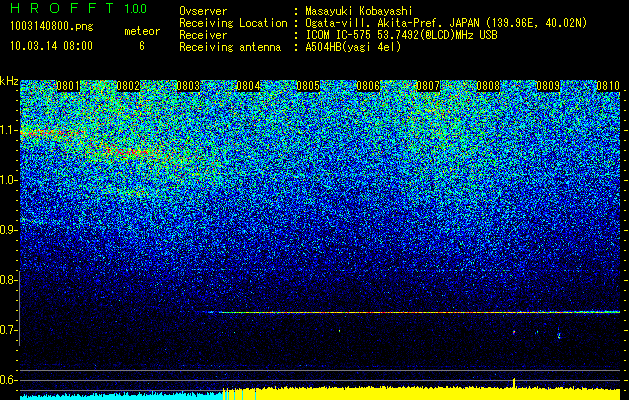Screen dimensions: 629x400
Task: Click the 0808 time marker
Action: [x=488, y=86]
